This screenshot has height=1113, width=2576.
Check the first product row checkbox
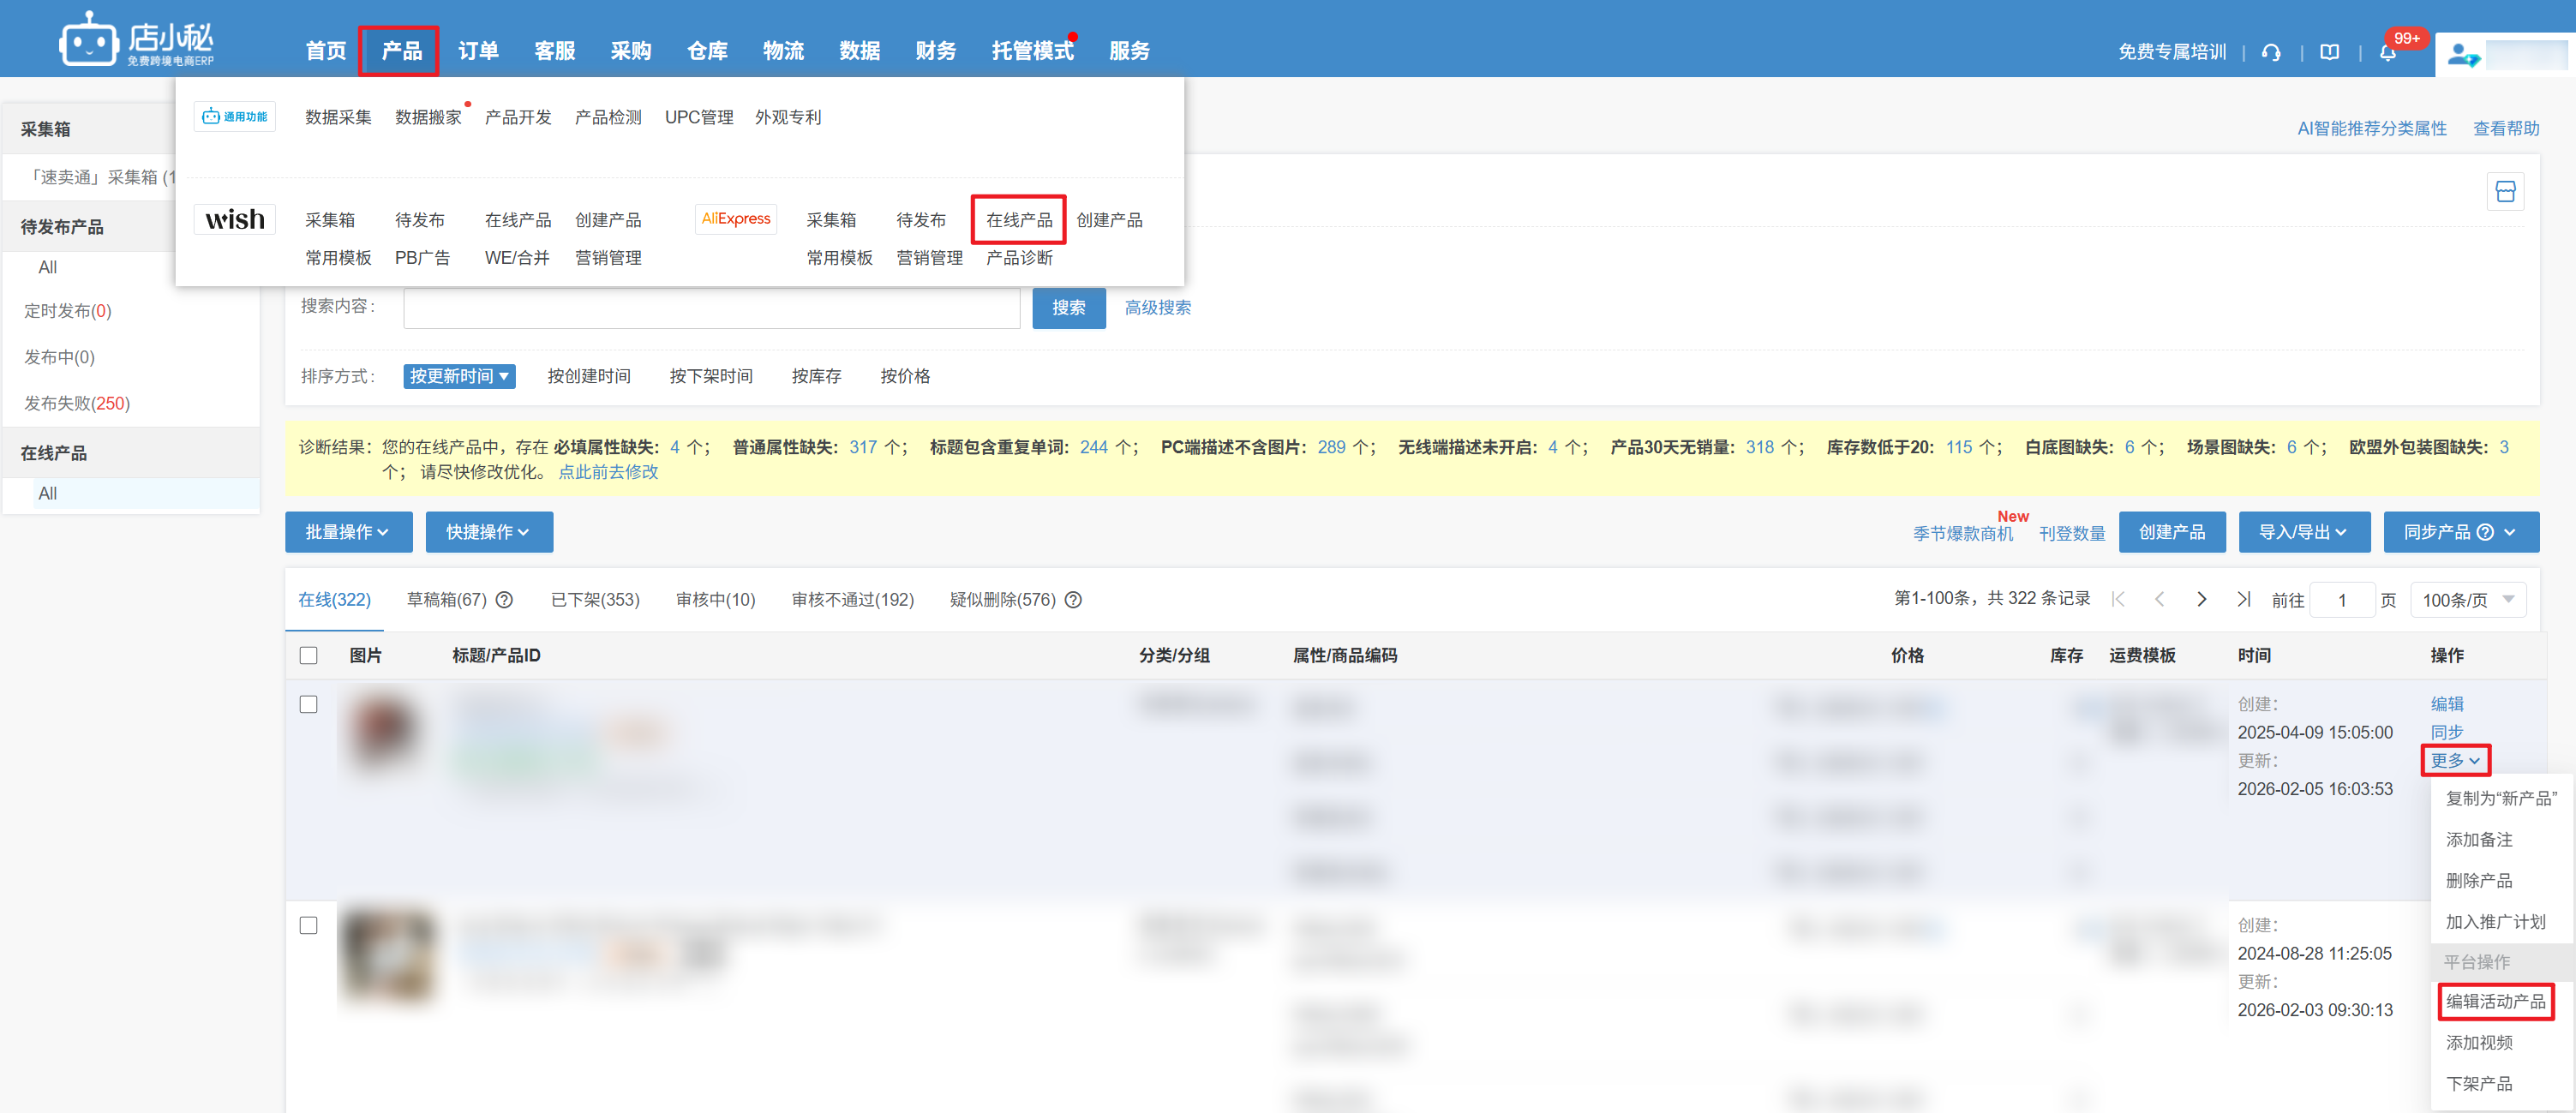point(309,705)
